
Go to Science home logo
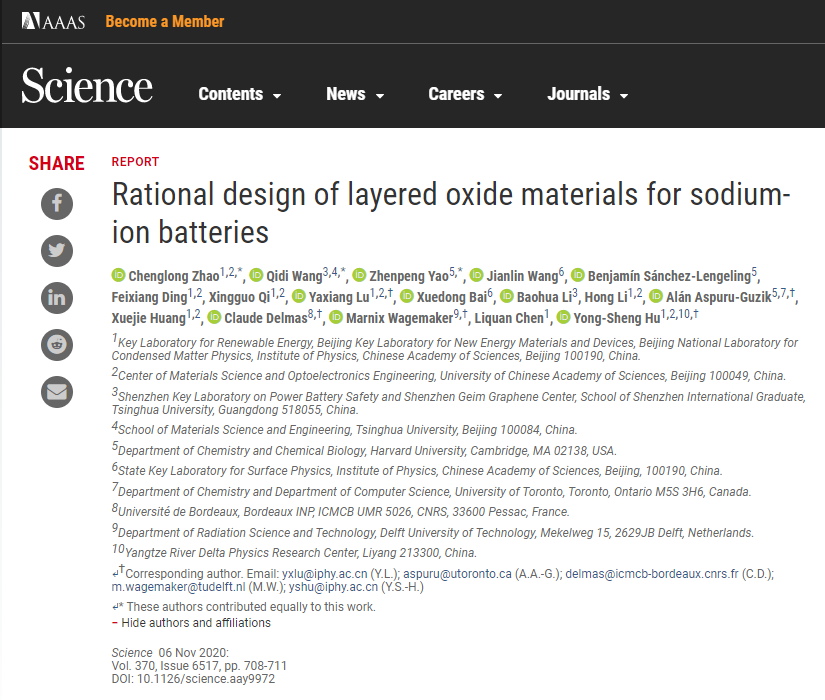[87, 88]
